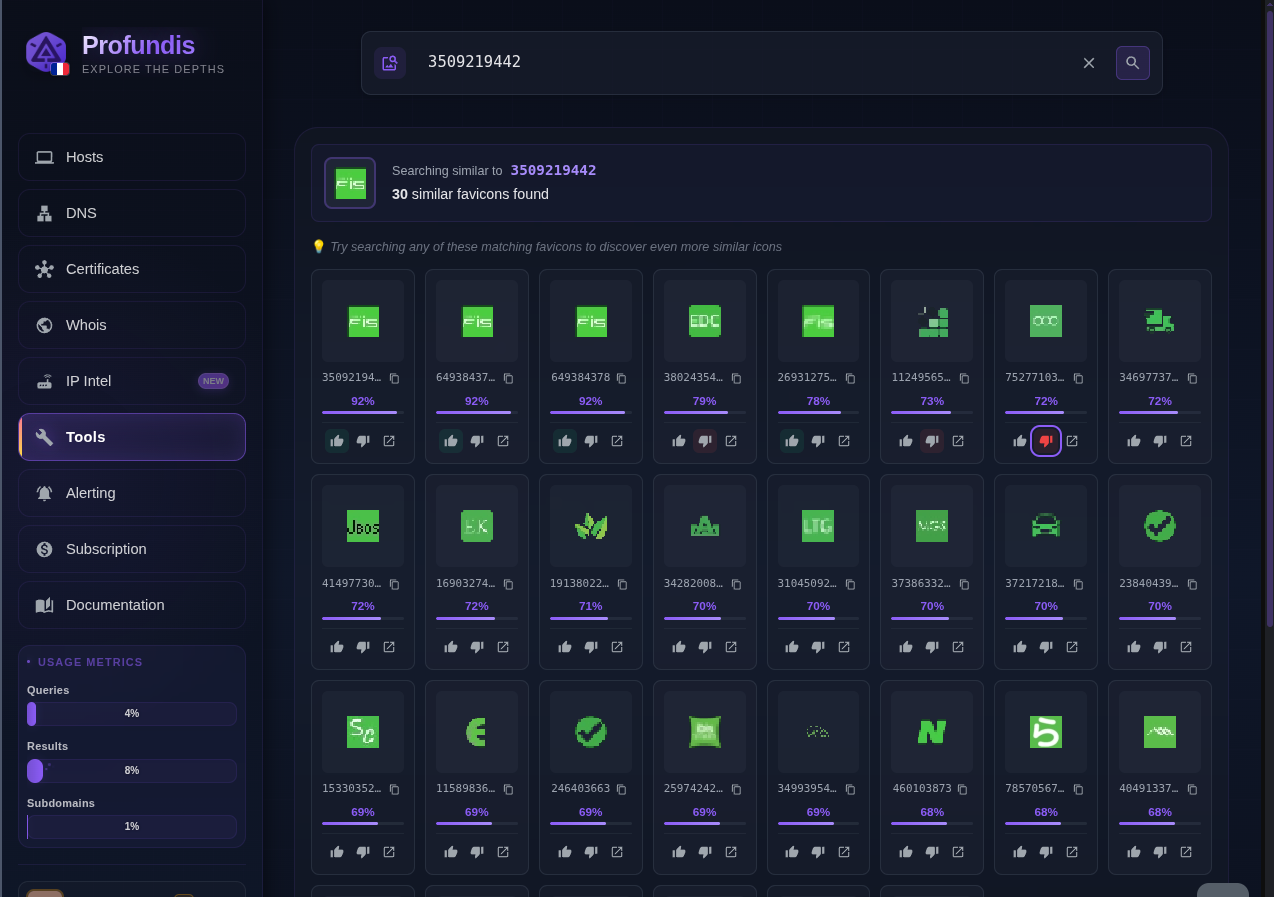Copy the hash 649384378
1274x897 pixels.
[621, 378]
